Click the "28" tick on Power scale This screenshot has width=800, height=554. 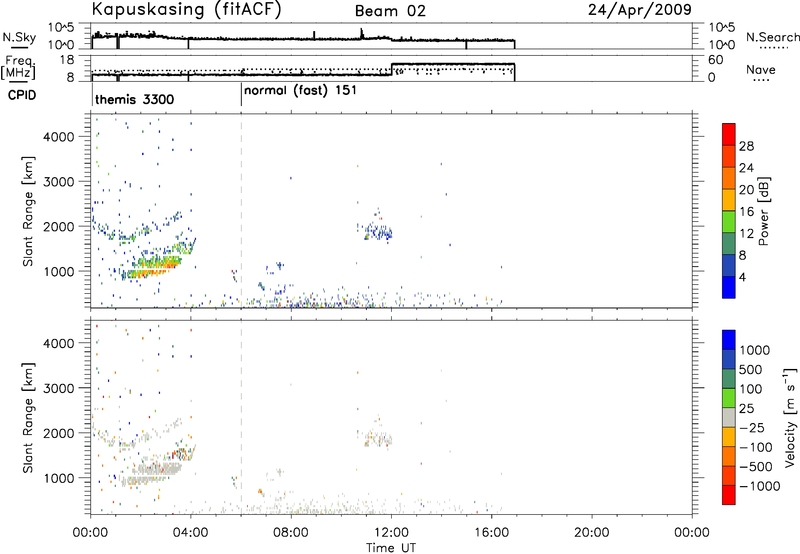[746, 146]
